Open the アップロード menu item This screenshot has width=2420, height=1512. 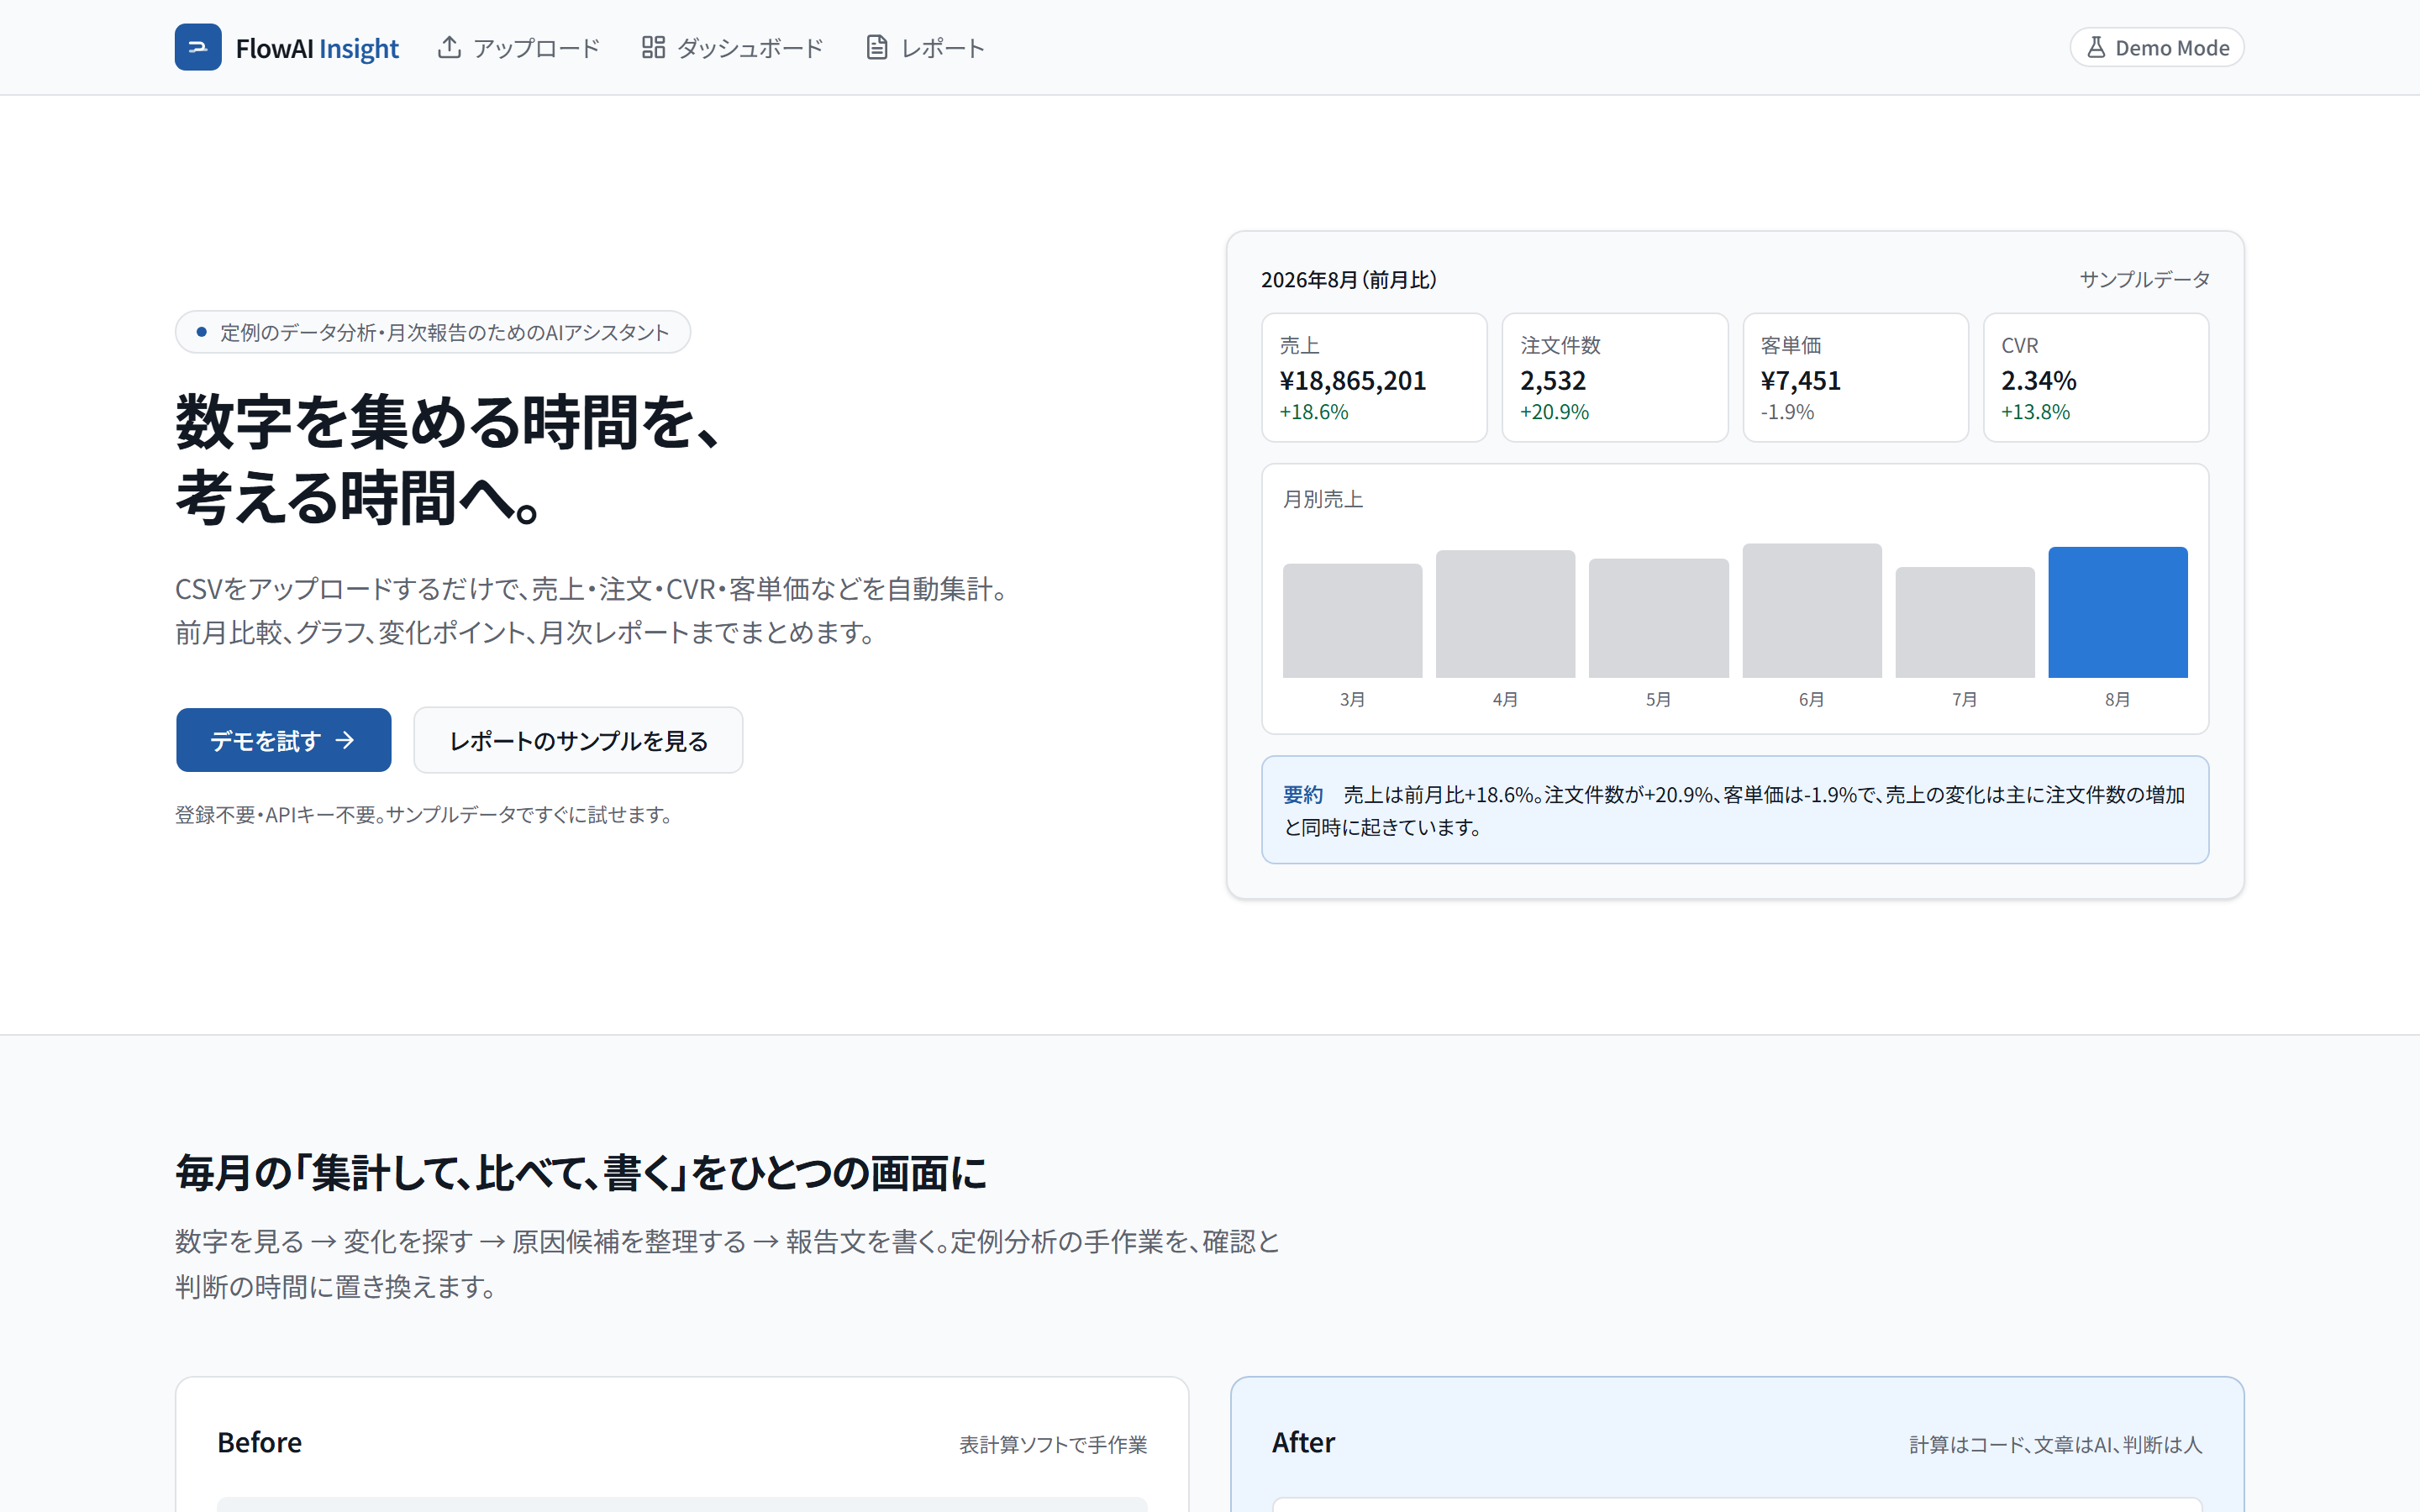[519, 47]
